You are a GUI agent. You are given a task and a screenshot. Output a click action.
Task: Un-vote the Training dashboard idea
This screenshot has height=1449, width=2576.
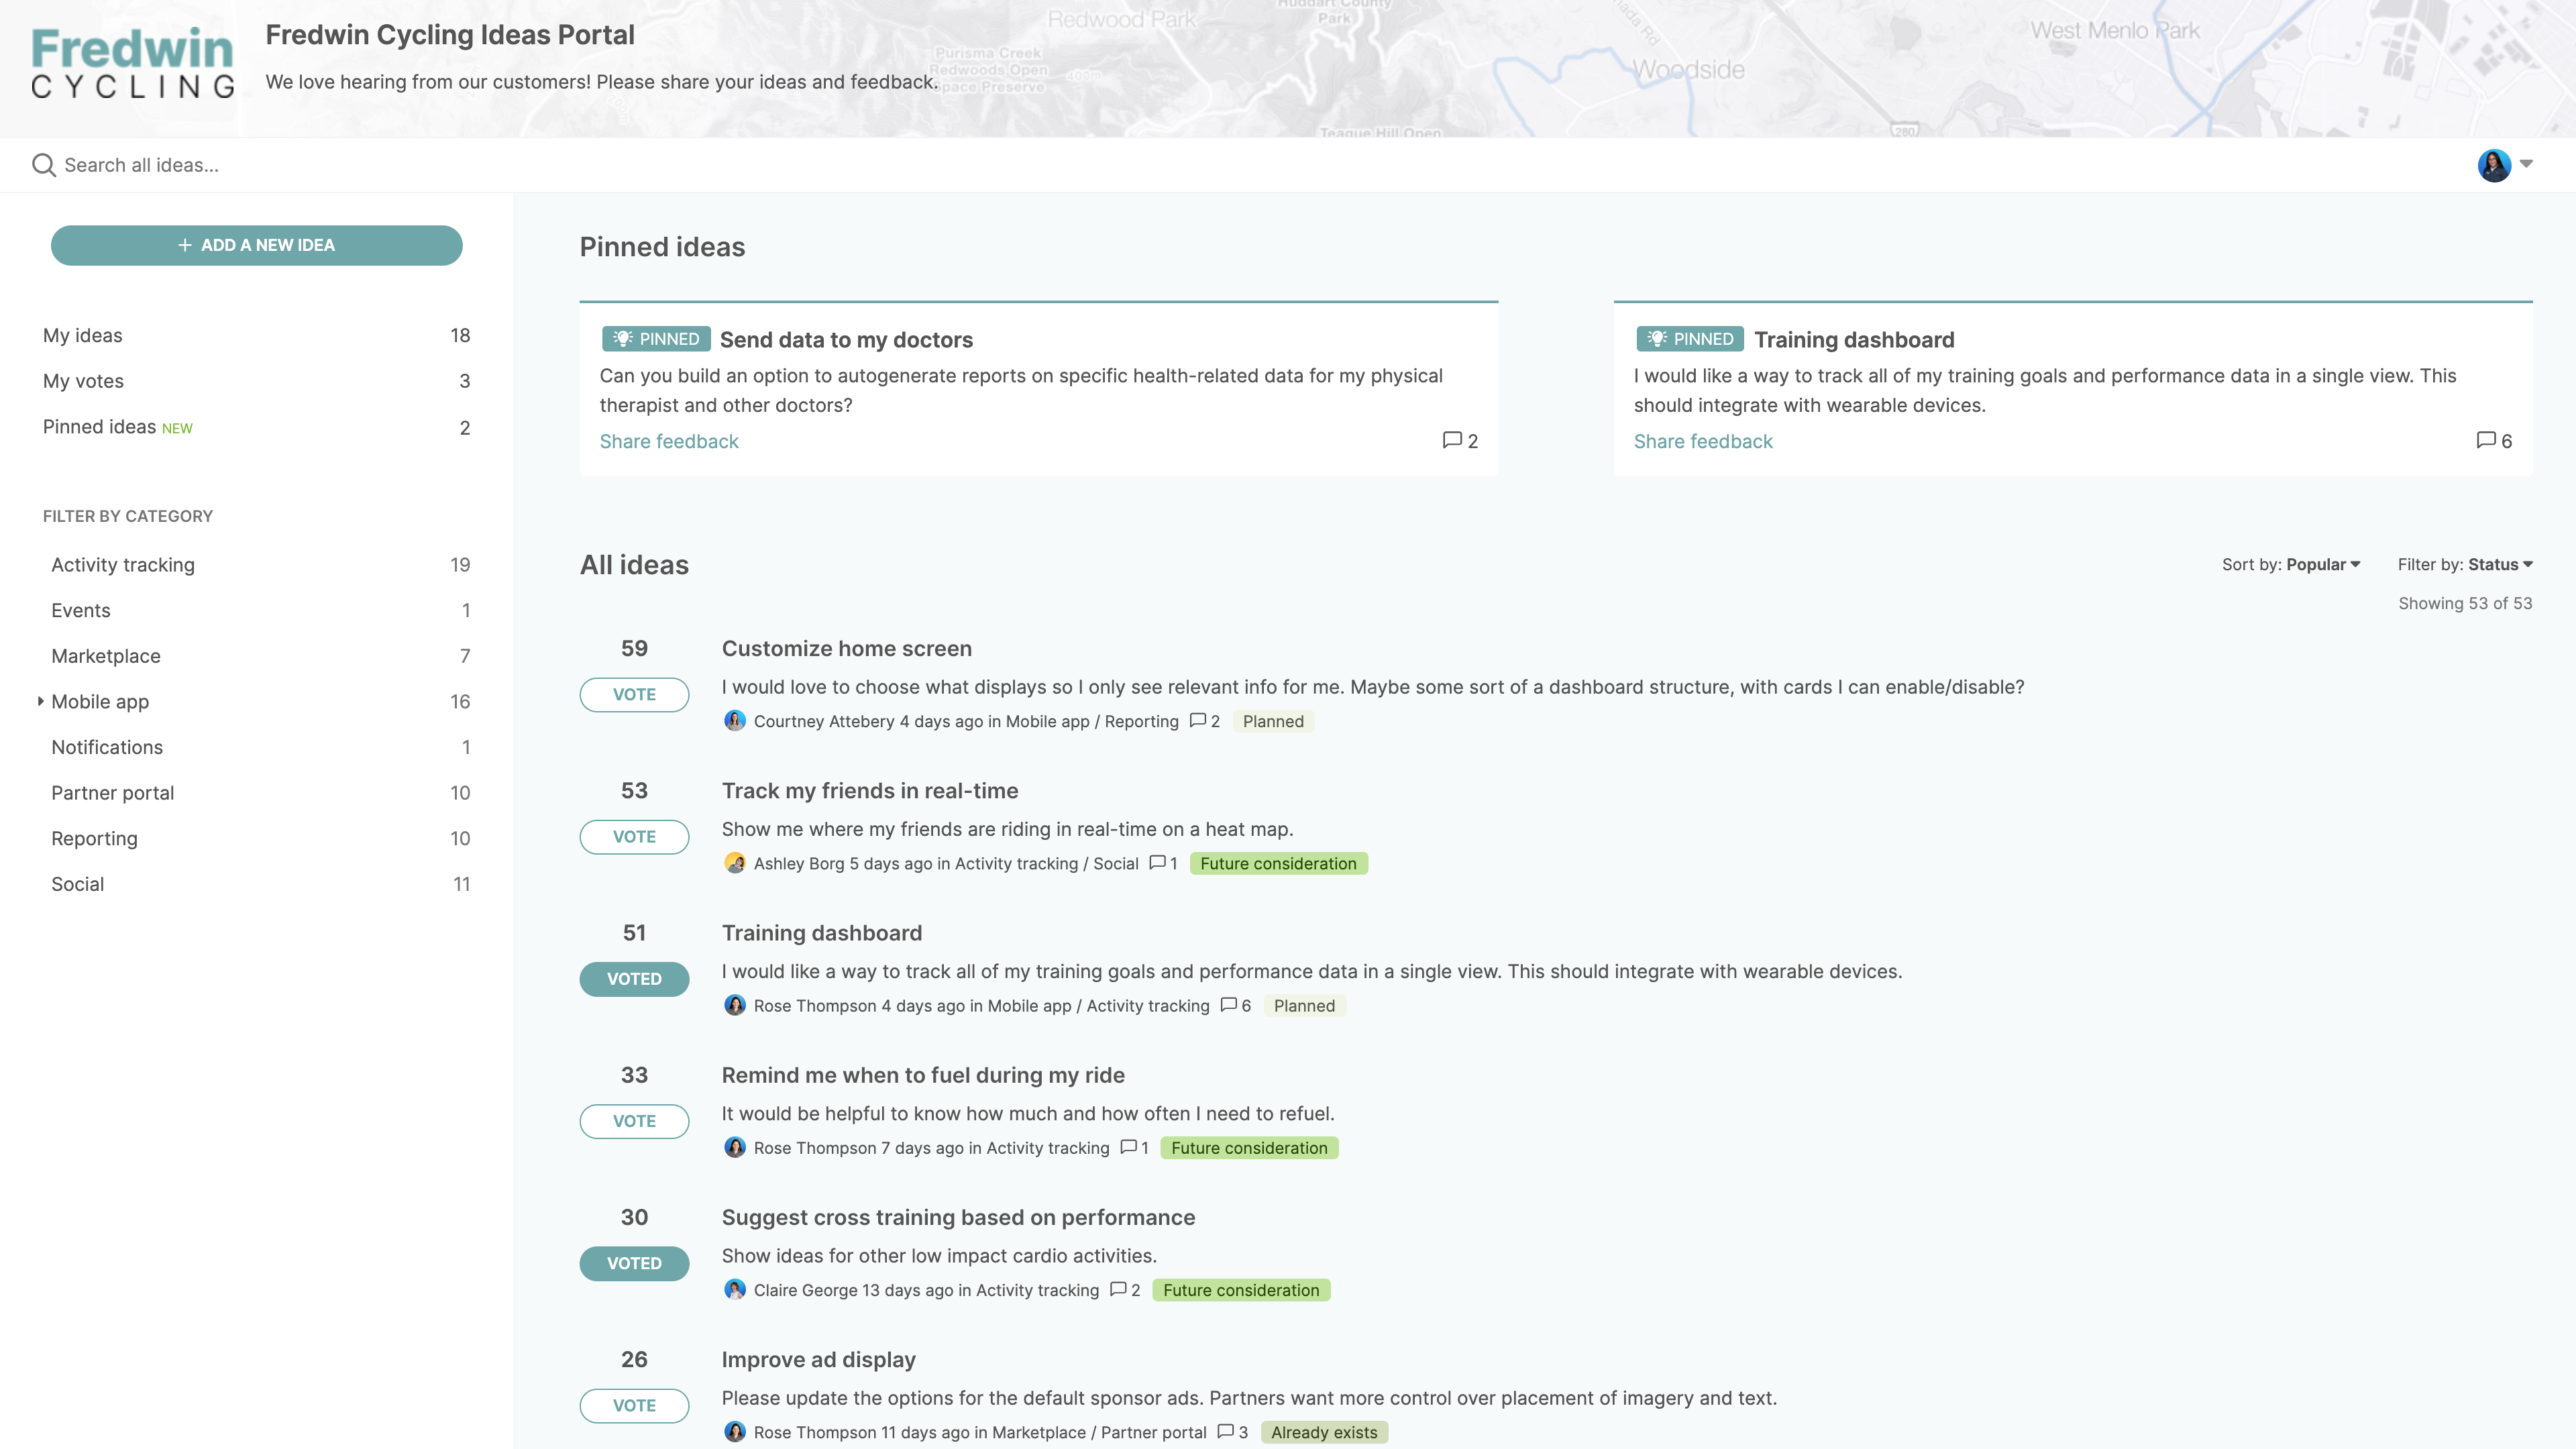[634, 979]
